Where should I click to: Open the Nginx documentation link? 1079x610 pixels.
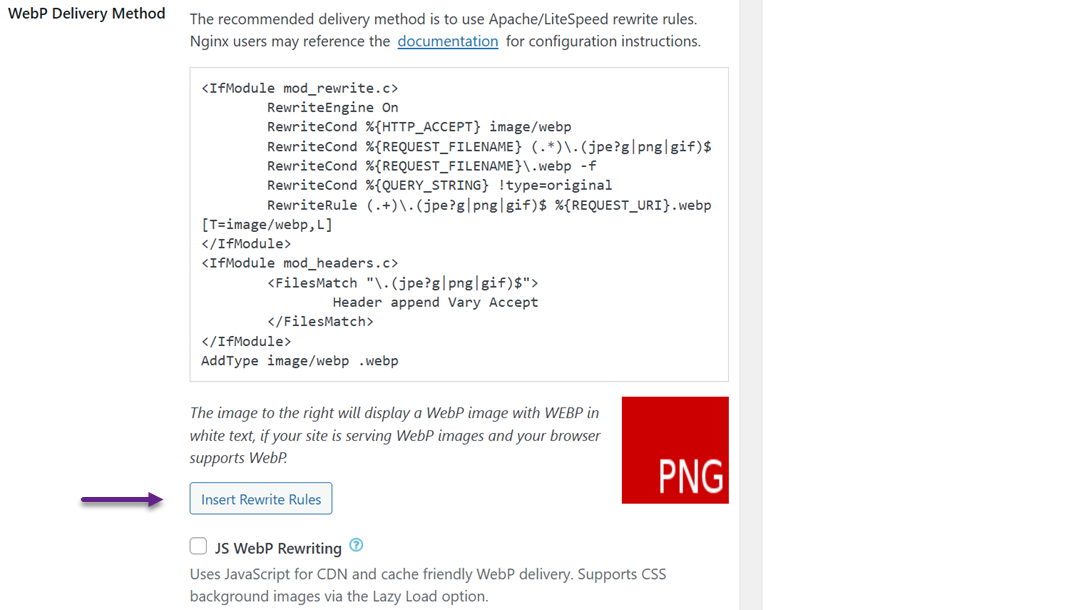click(447, 41)
